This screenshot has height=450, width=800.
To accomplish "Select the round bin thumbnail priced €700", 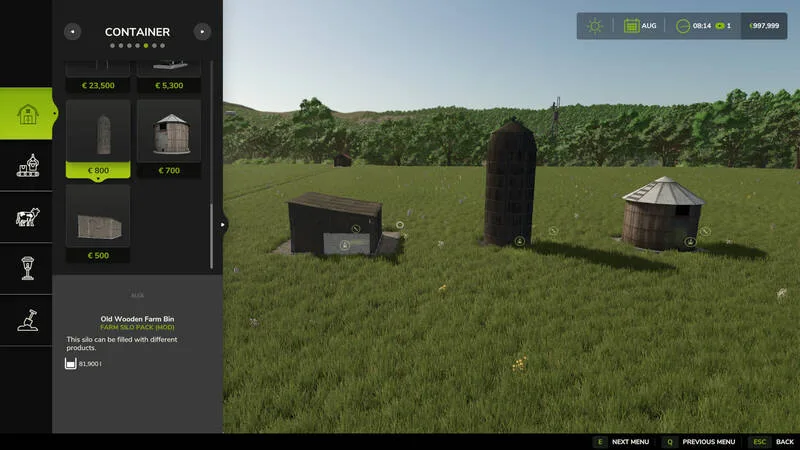I will click(169, 139).
